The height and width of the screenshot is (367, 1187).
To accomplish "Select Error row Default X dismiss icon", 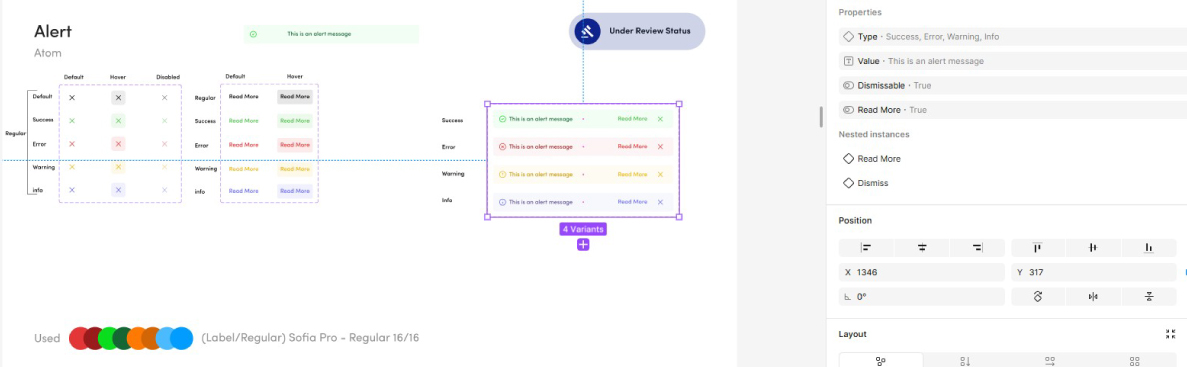I will [72, 144].
